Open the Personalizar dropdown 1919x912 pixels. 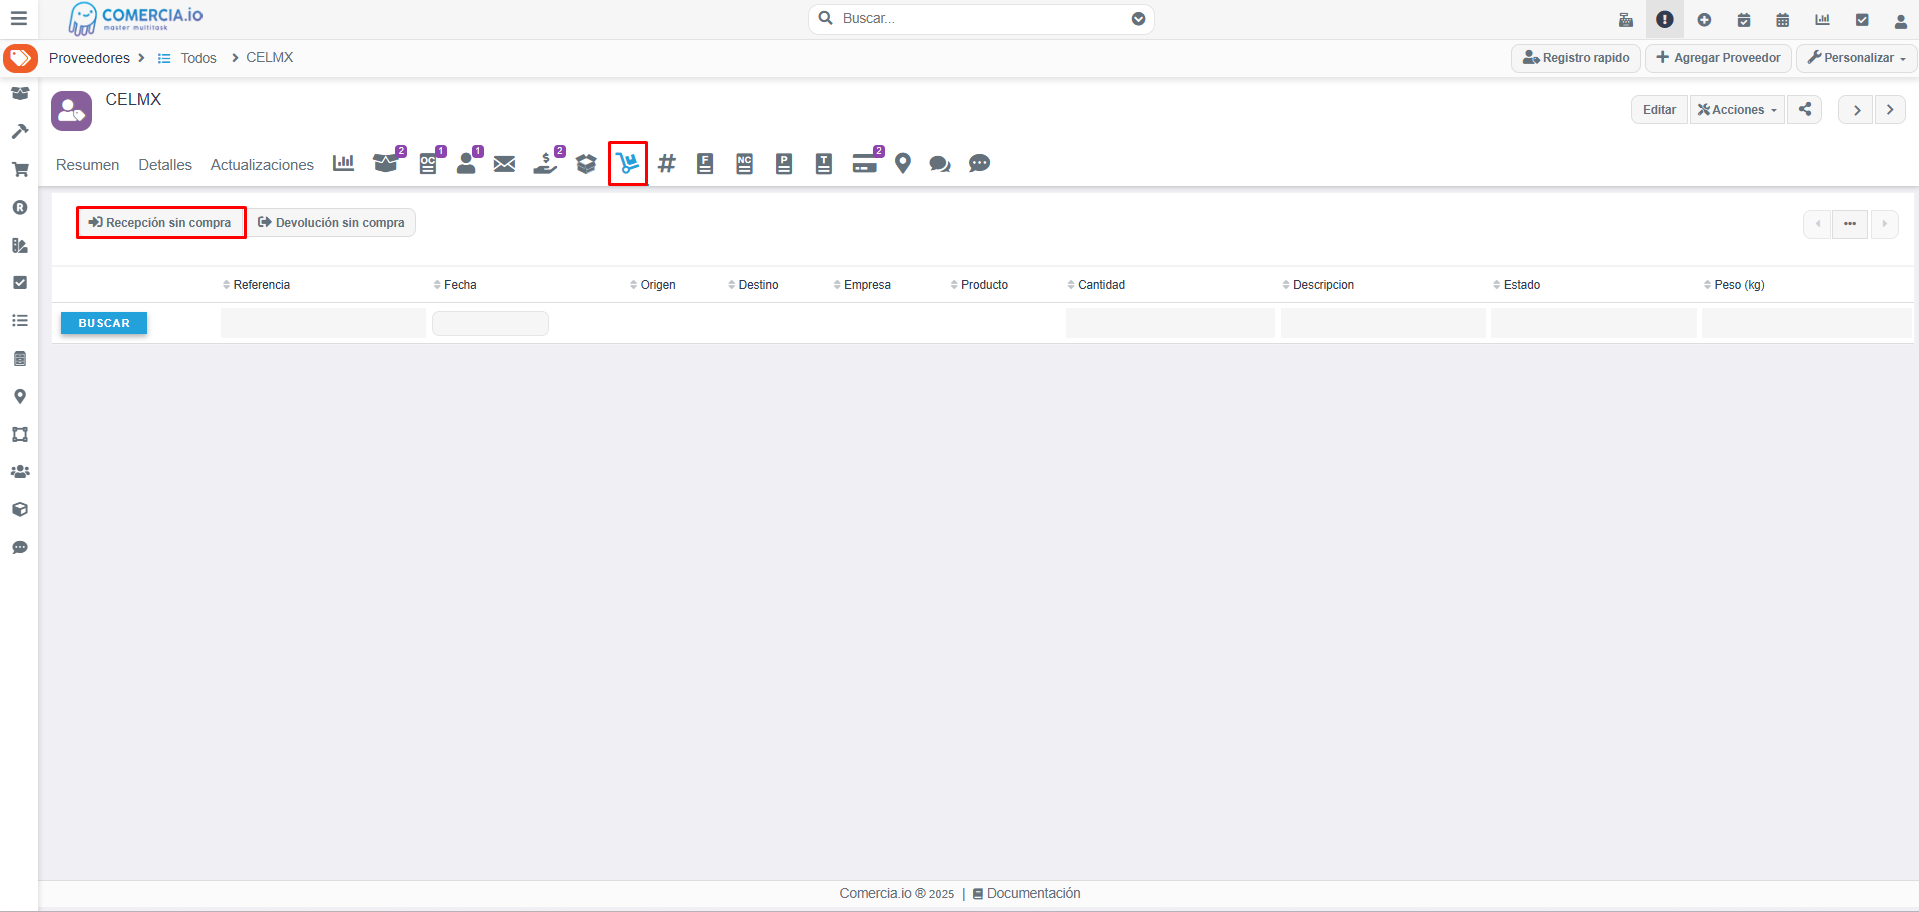click(1857, 57)
